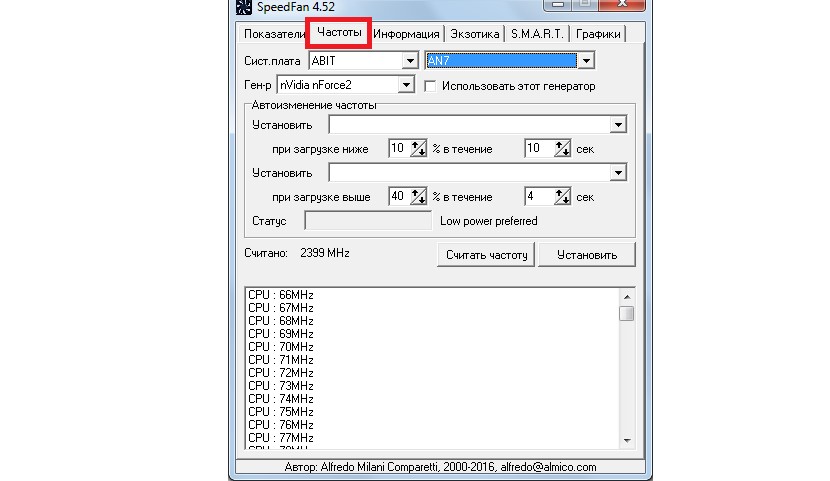Select the Частоты tab
The width and height of the screenshot is (830, 481).
tap(339, 33)
